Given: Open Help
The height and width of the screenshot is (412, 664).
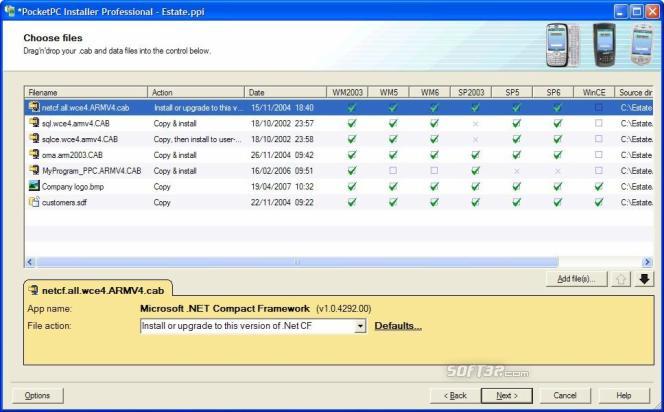Looking at the screenshot, I should (x=624, y=395).
